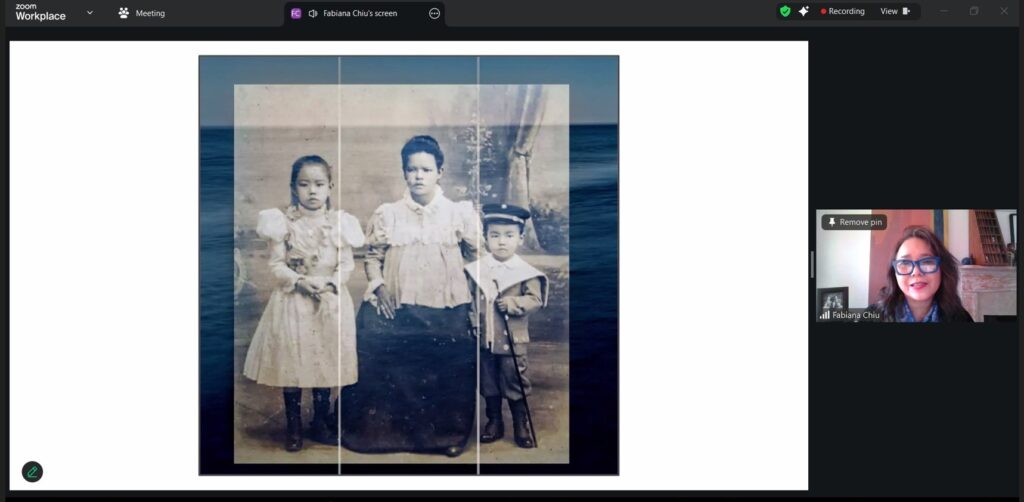Select Fabiana Chiu's video thumbnail
Screen dimensions: 1024x502
point(915,266)
